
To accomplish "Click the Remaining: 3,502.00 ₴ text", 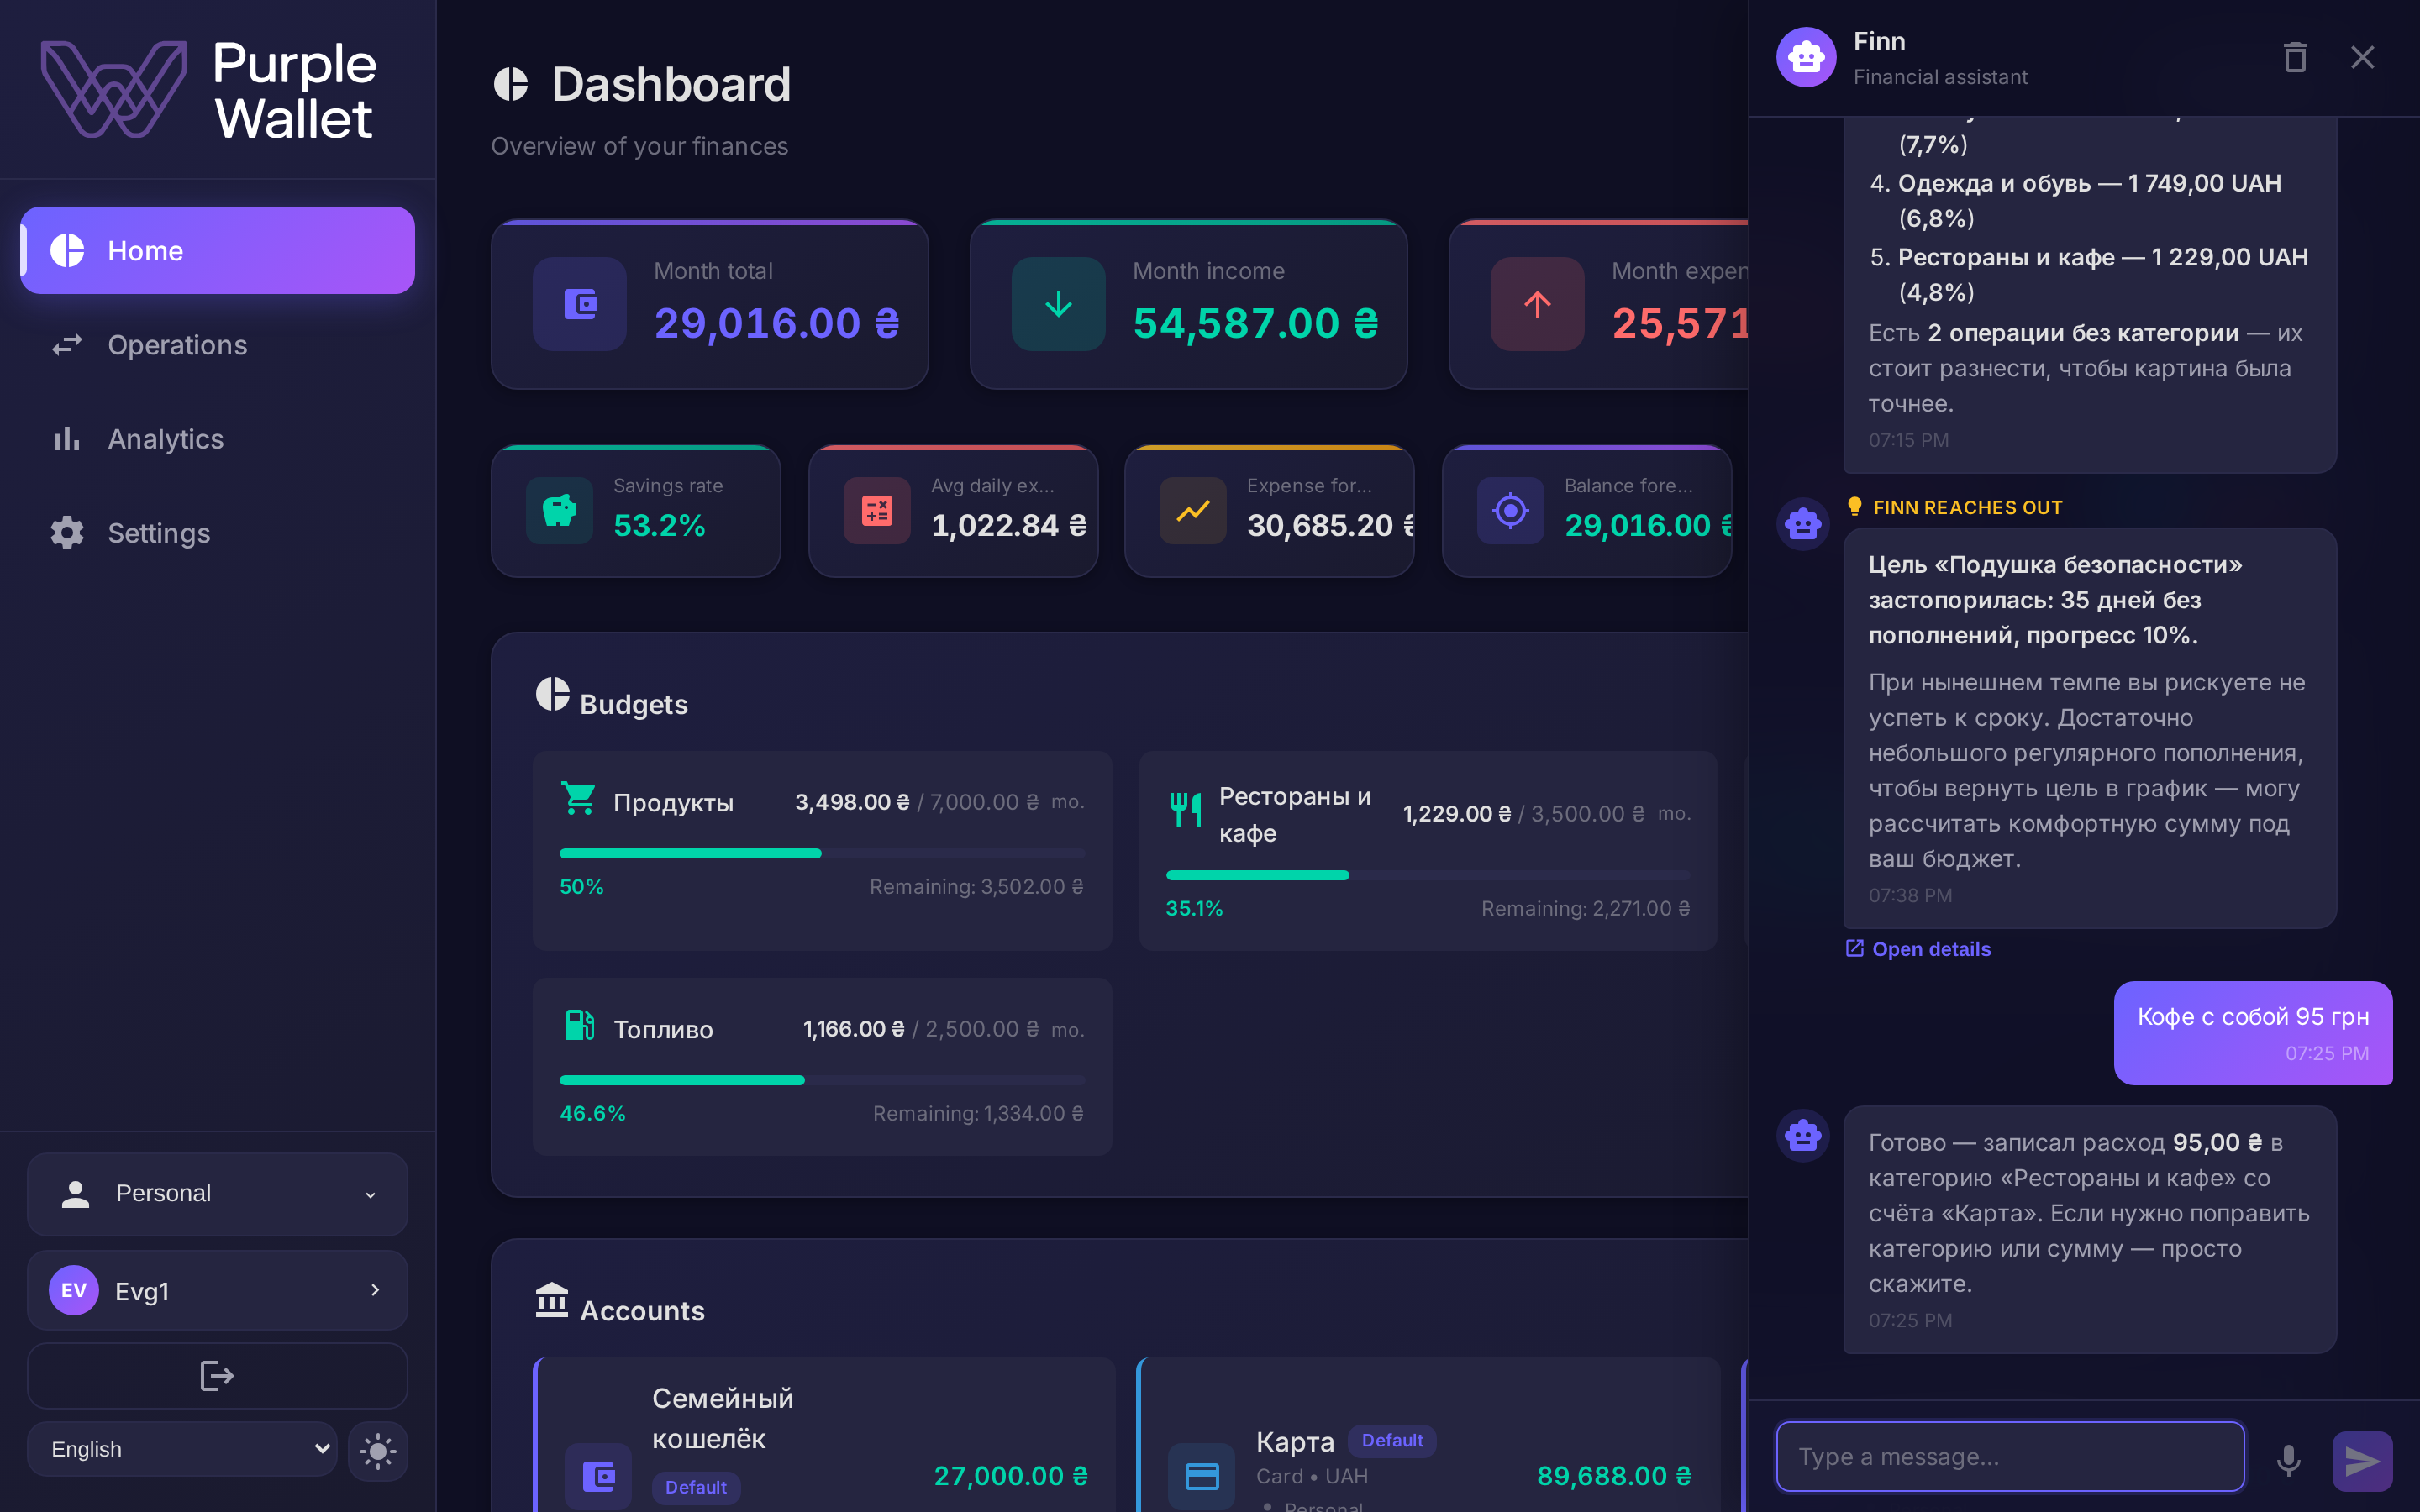I will click(x=976, y=887).
